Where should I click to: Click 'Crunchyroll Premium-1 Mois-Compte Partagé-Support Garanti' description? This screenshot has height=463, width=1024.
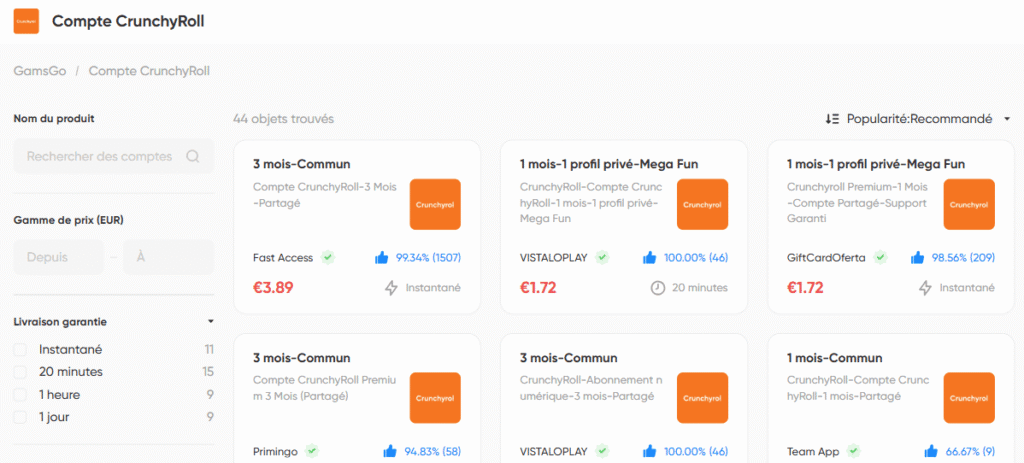pyautogui.click(x=857, y=202)
